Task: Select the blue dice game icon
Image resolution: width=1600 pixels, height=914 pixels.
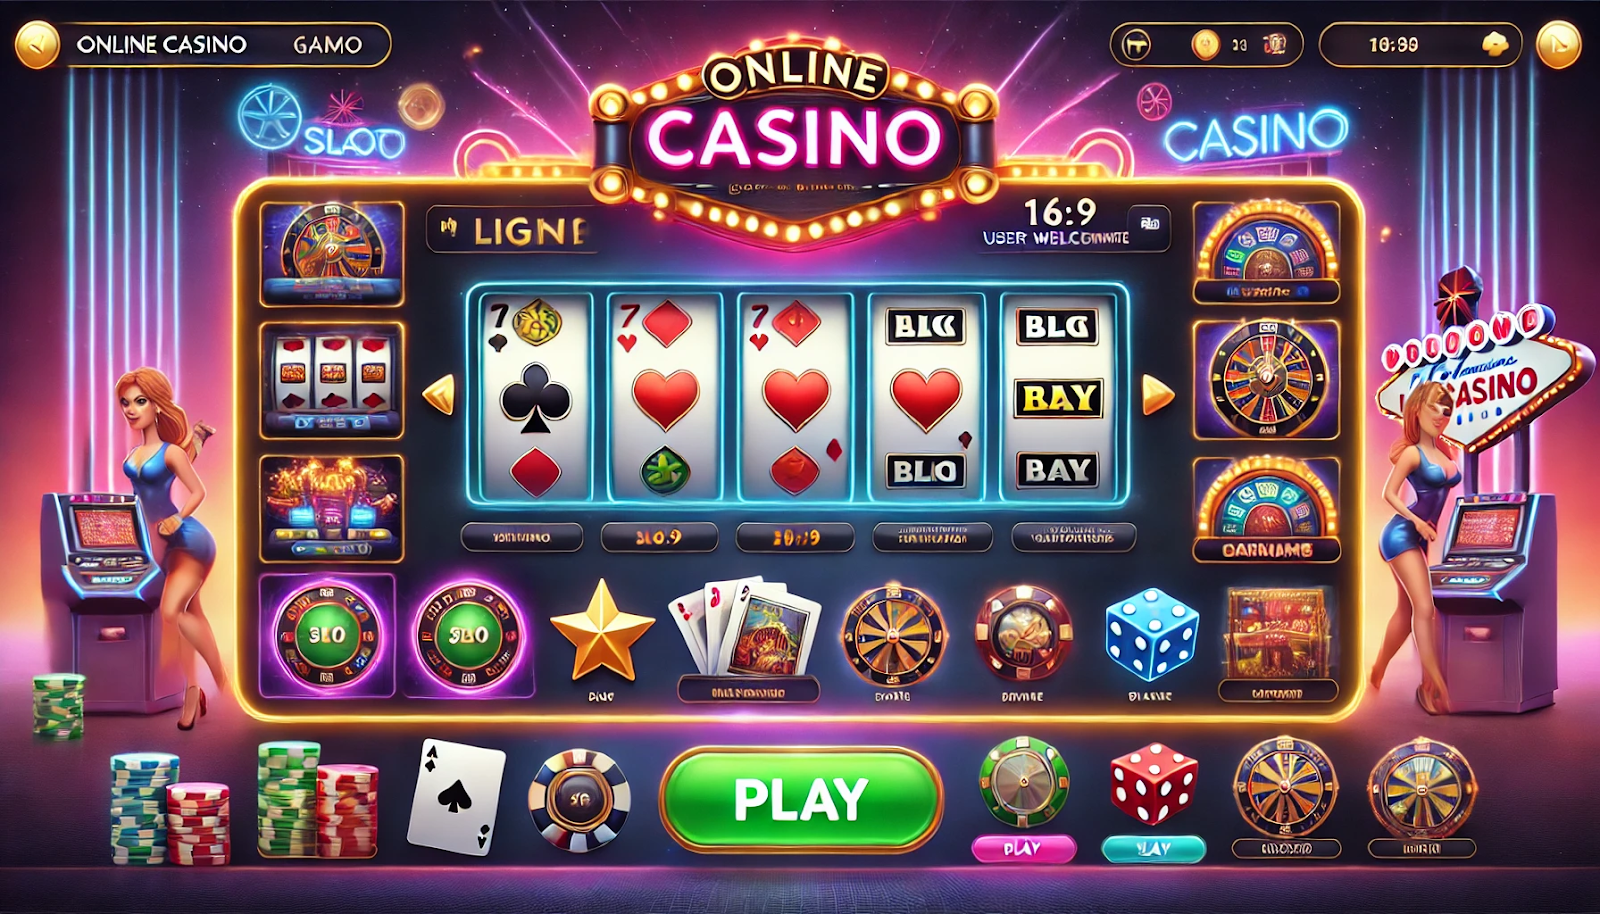Action: point(1151,635)
